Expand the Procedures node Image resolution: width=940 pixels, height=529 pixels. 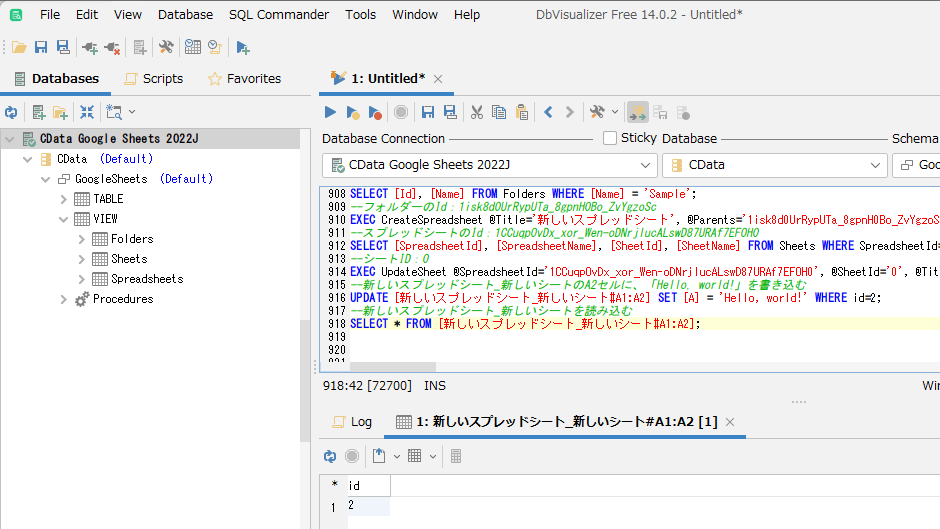[64, 299]
